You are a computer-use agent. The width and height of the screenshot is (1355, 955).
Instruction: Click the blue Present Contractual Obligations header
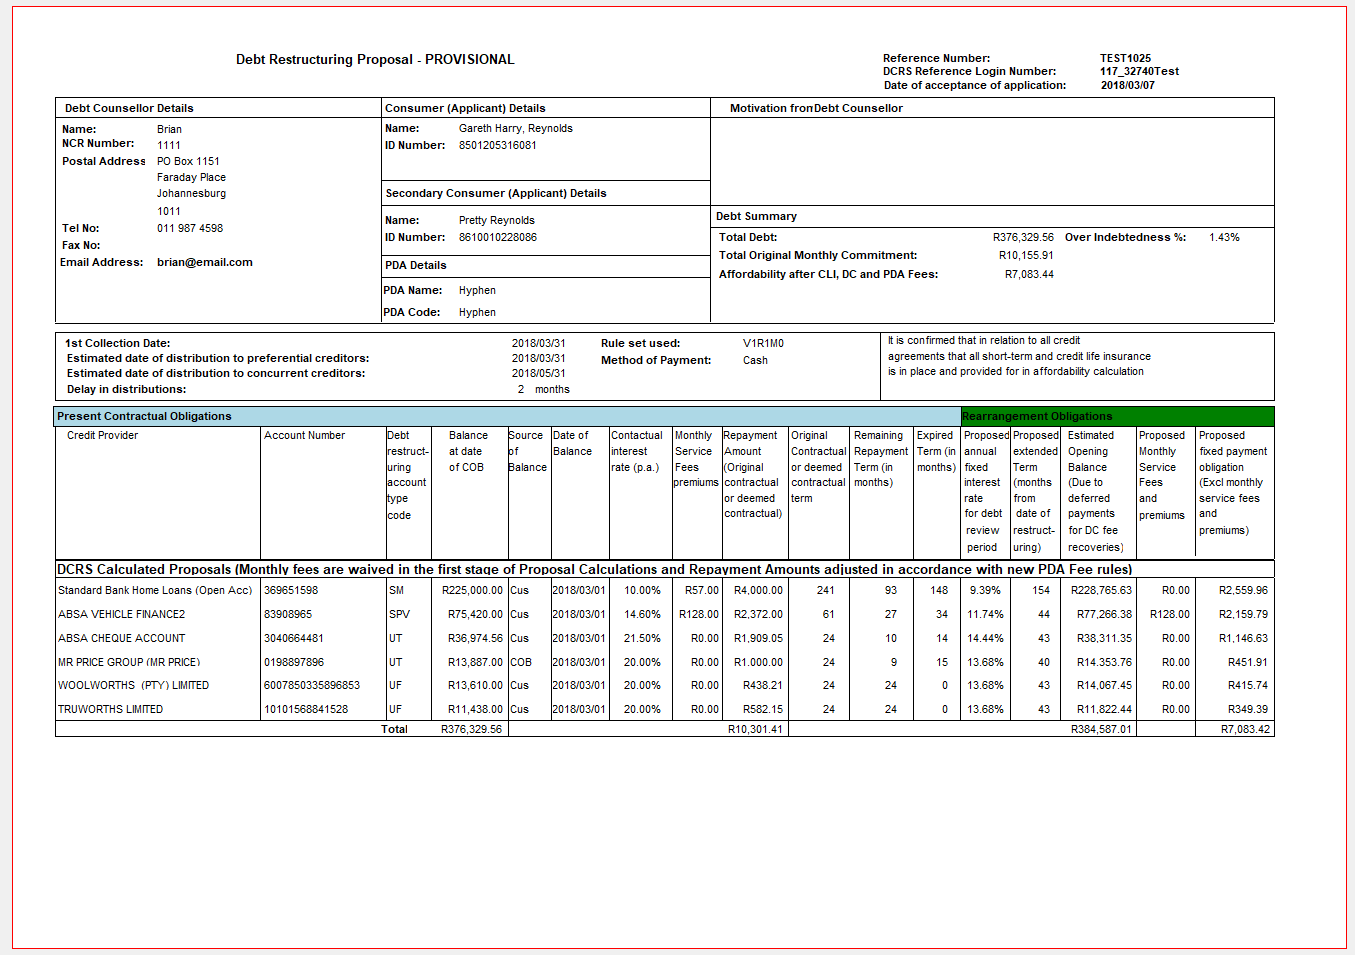[x=144, y=416]
